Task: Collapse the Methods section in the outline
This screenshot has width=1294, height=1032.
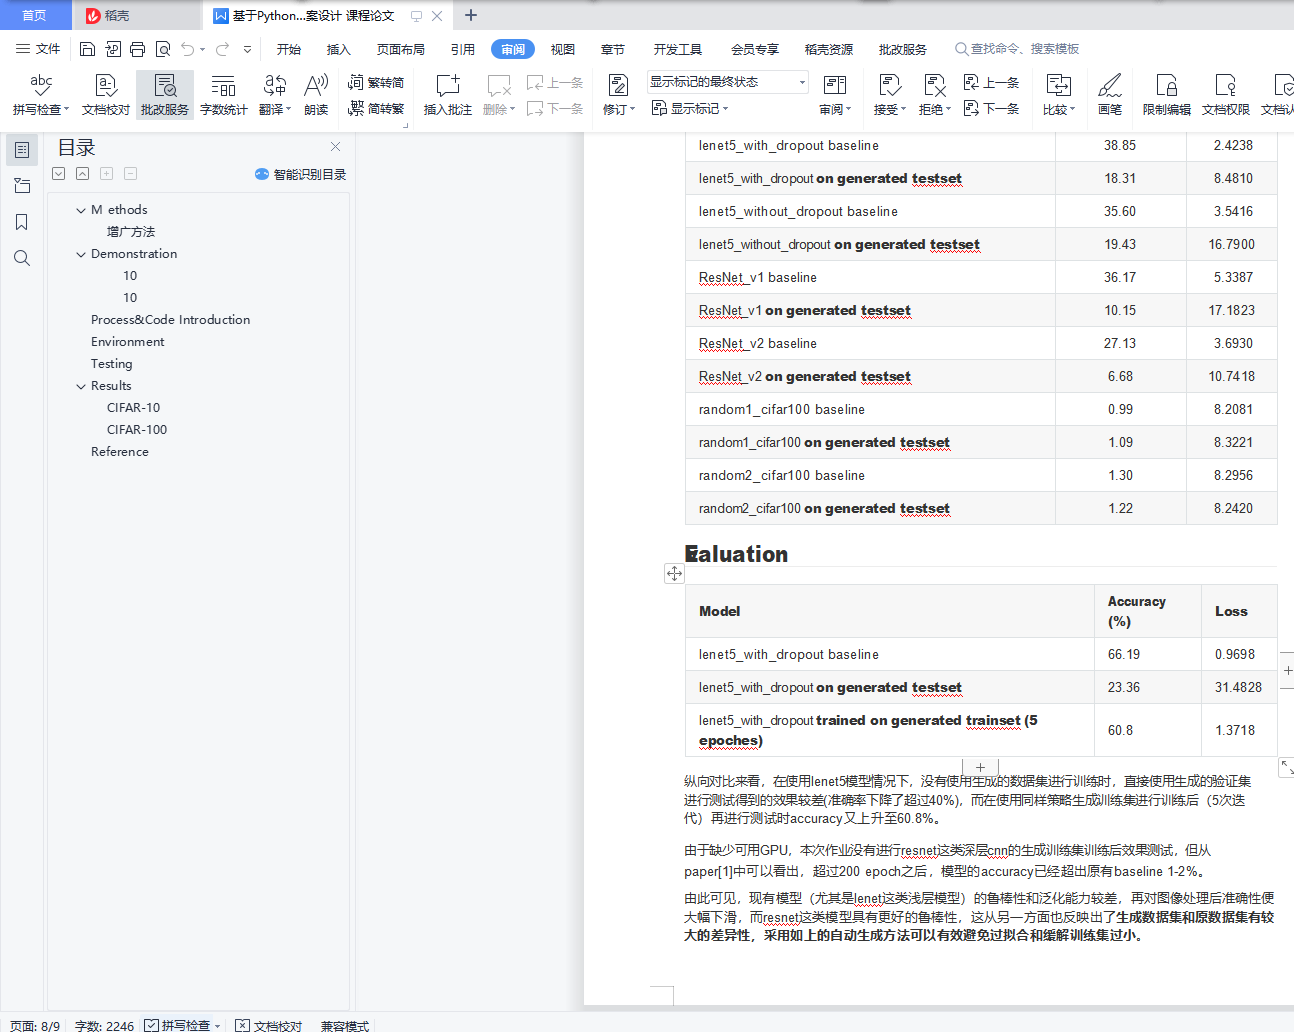Action: pos(81,210)
